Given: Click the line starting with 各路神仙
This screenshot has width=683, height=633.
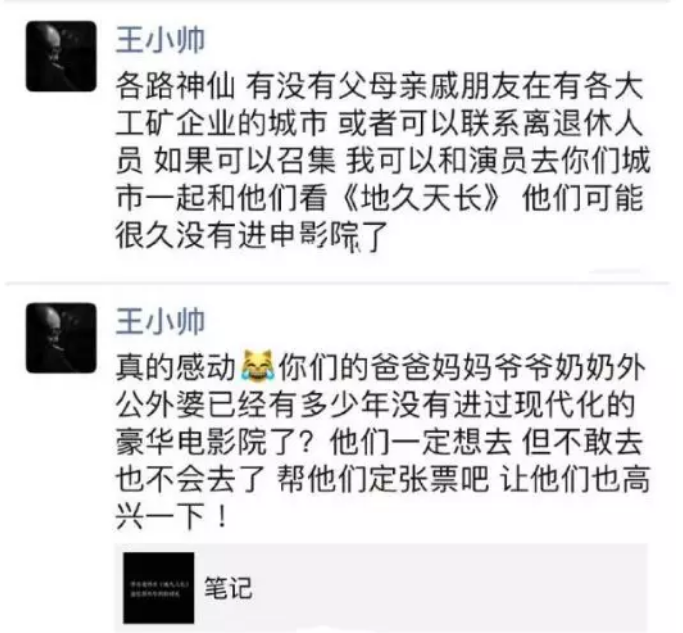Looking at the screenshot, I should pos(380,87).
